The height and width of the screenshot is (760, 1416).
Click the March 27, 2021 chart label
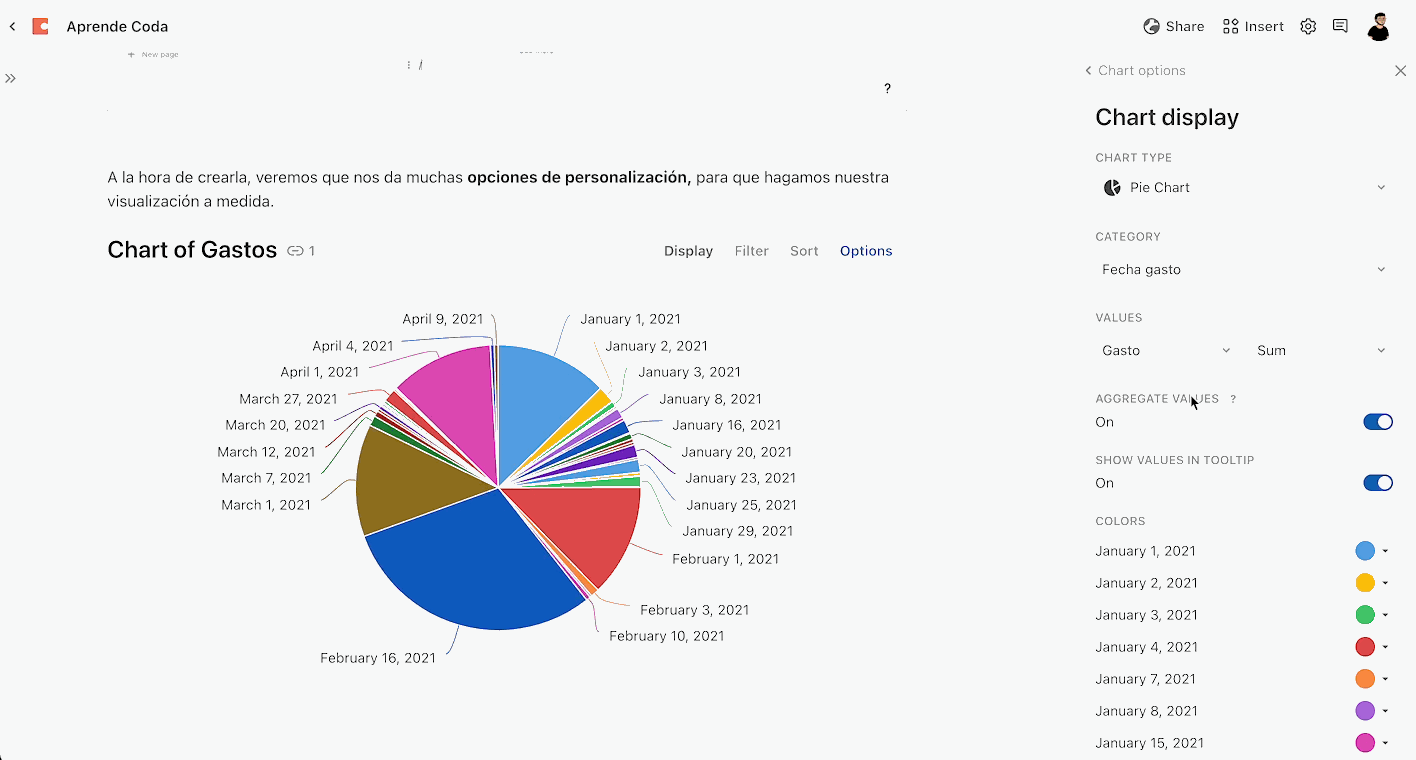(x=288, y=399)
